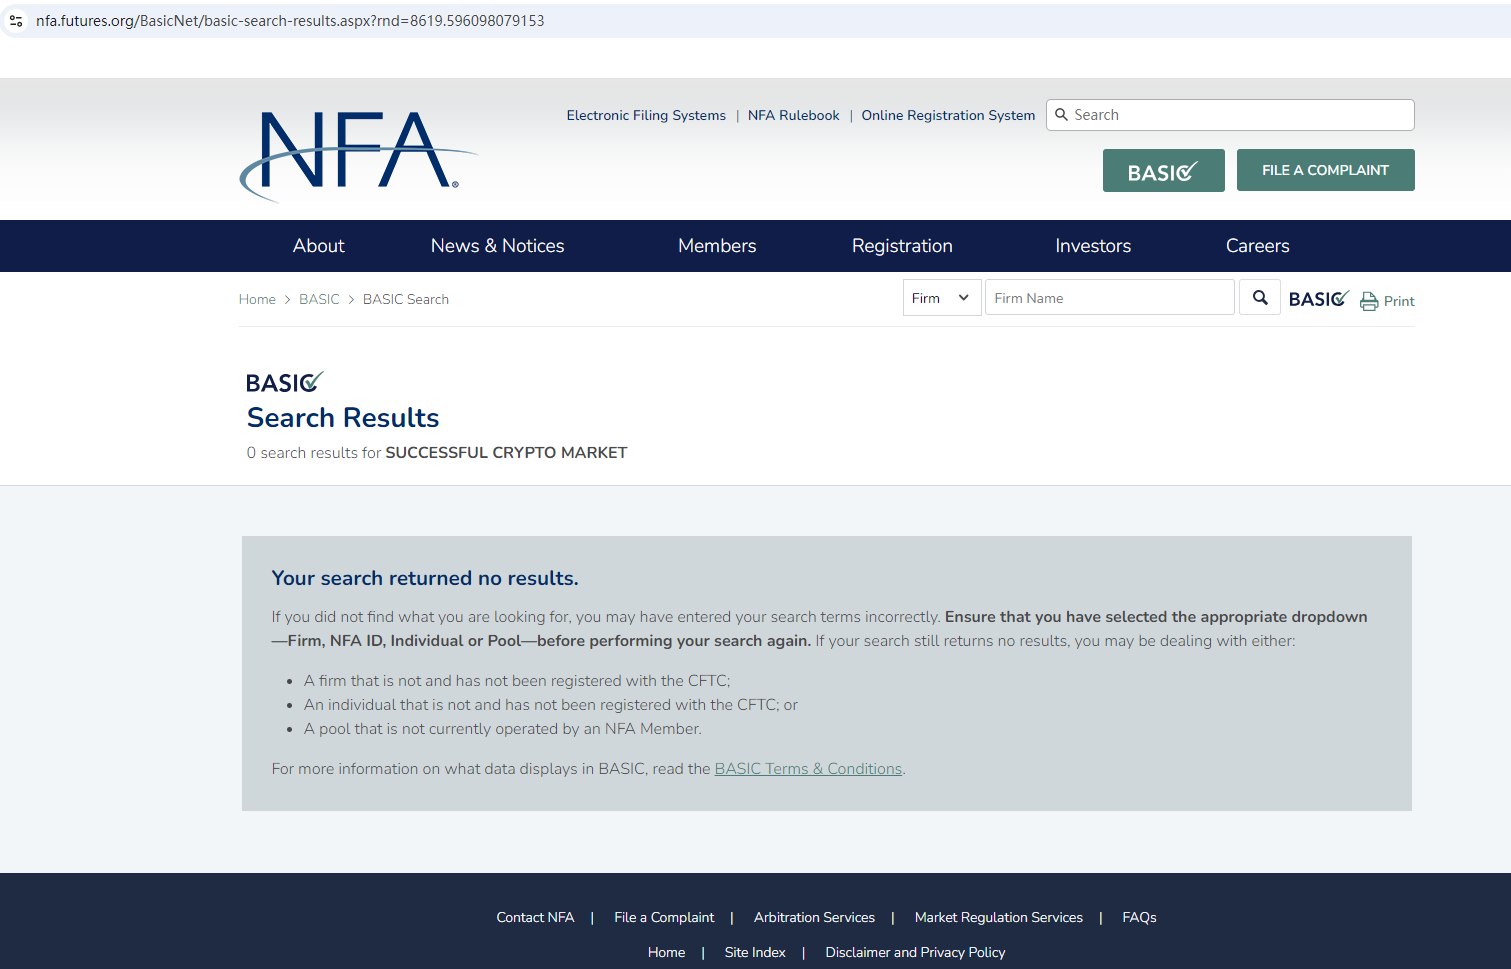Open the Careers menu
Image resolution: width=1511 pixels, height=969 pixels.
tap(1257, 246)
